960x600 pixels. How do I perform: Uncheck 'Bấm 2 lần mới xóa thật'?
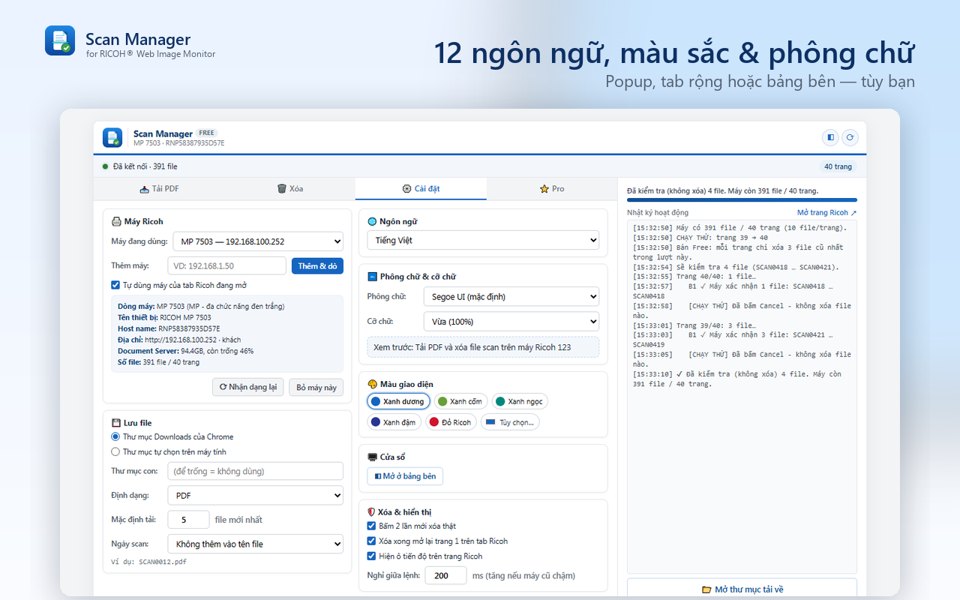click(371, 526)
